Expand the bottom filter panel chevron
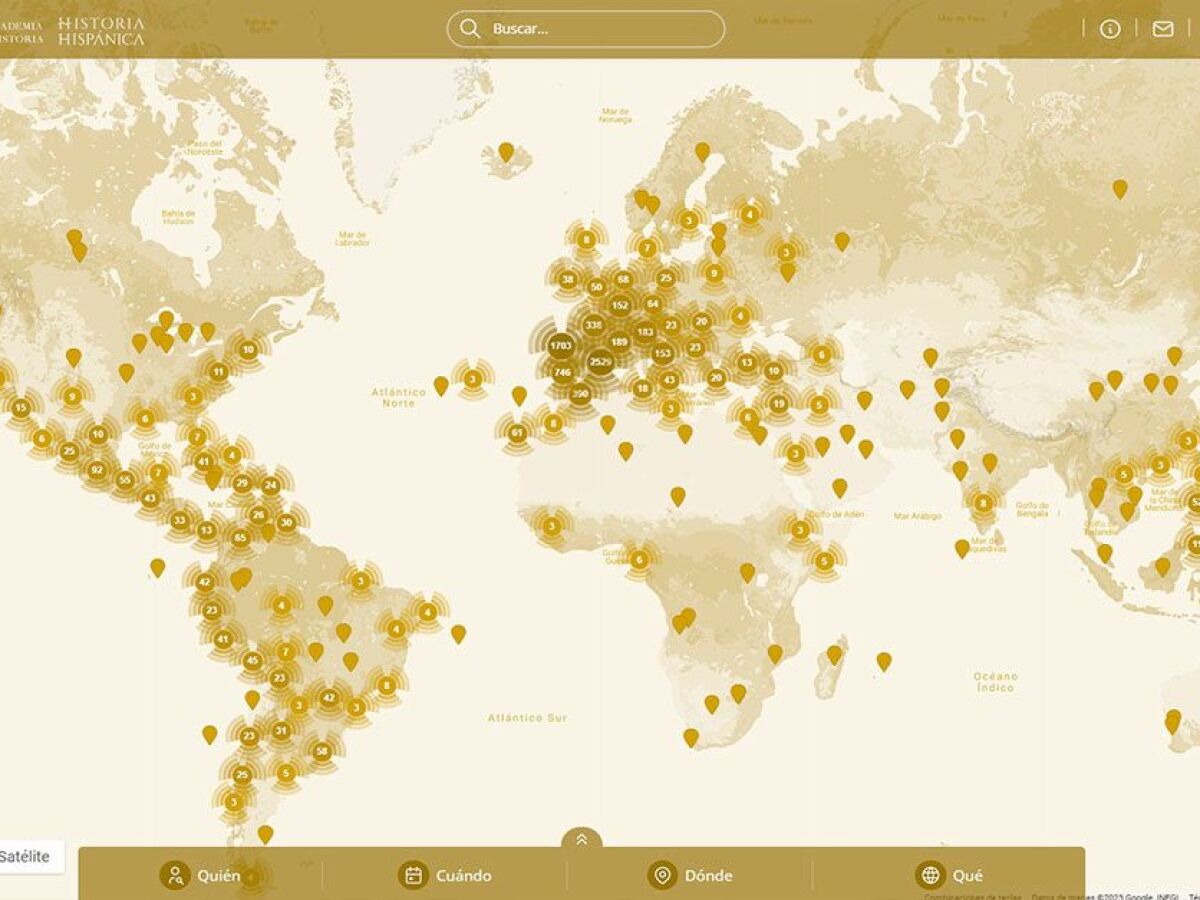Image resolution: width=1200 pixels, height=900 pixels. [582, 840]
